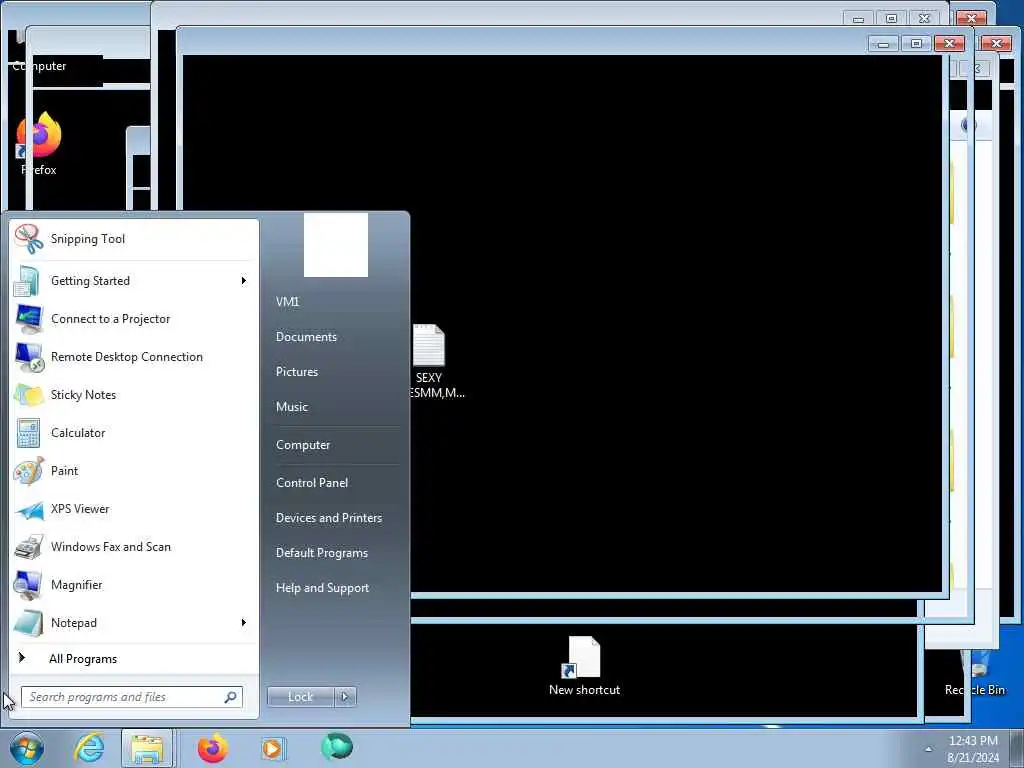Open Default Programs
The image size is (1024, 768).
pyautogui.click(x=334, y=553)
